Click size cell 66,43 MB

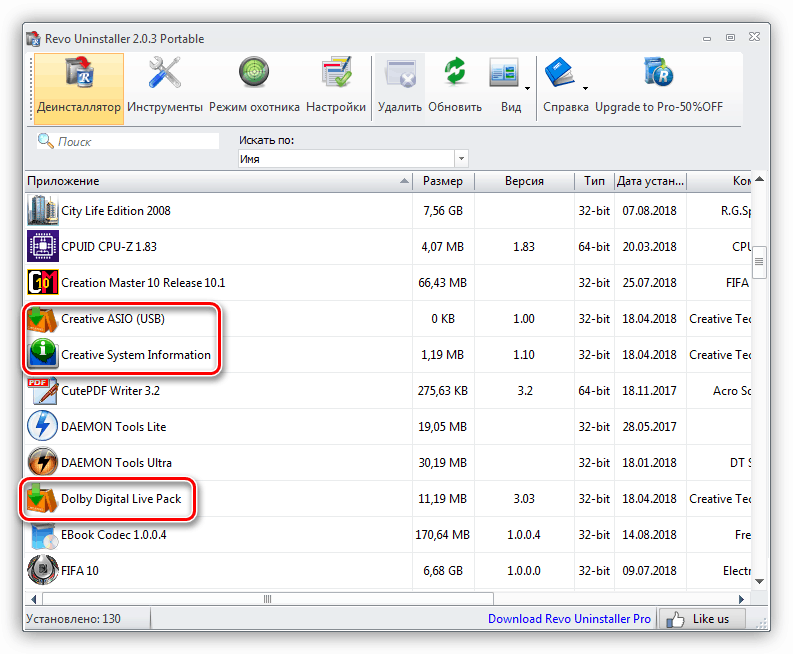coord(443,282)
